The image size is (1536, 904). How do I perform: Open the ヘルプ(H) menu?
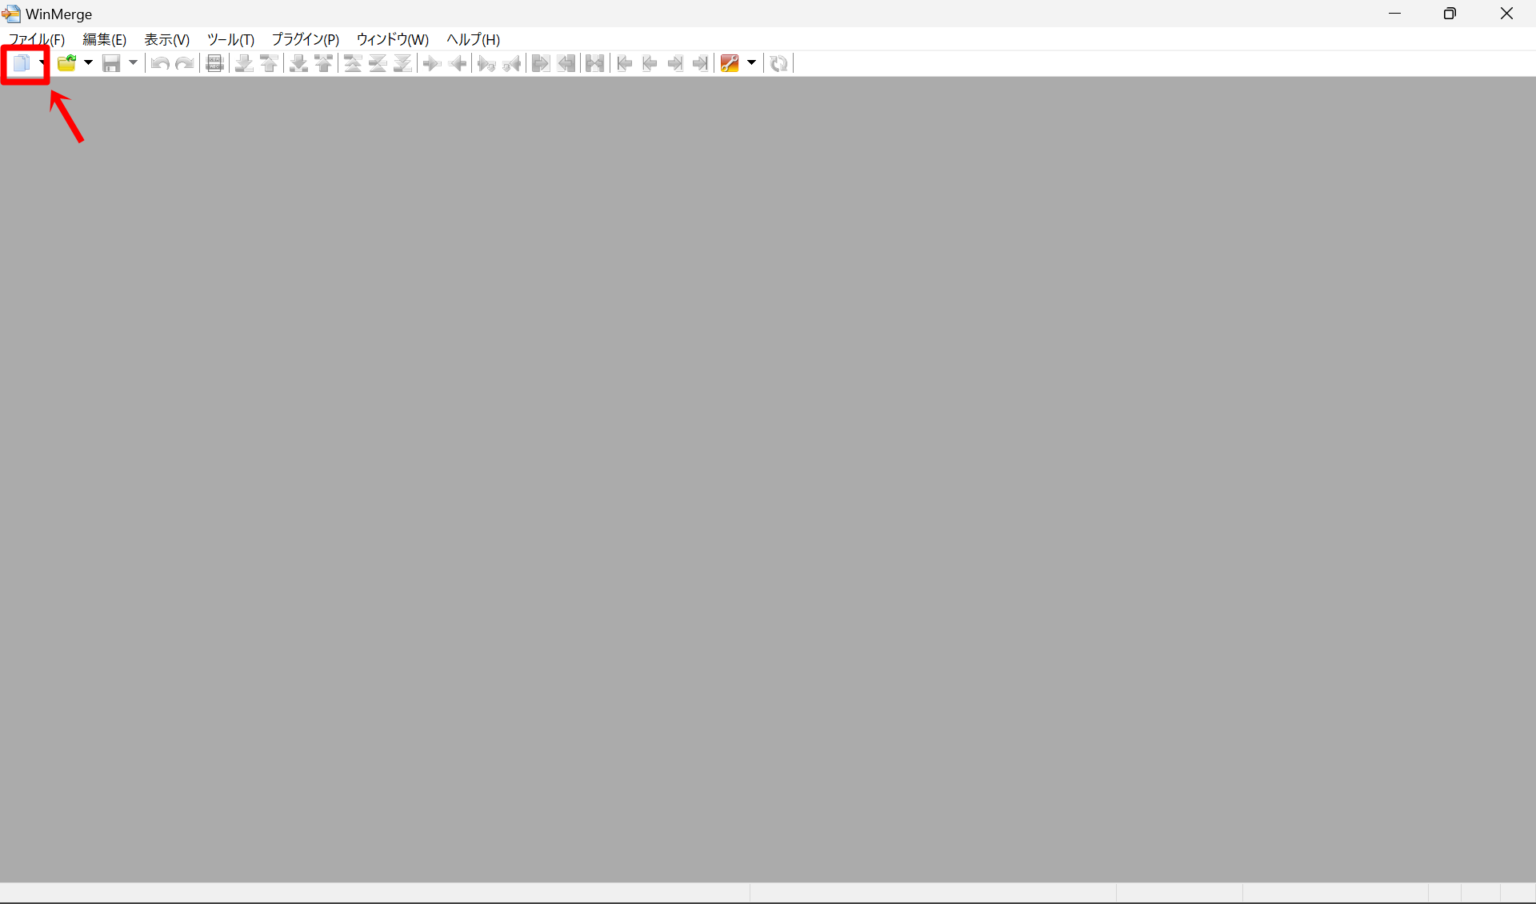[x=473, y=40]
